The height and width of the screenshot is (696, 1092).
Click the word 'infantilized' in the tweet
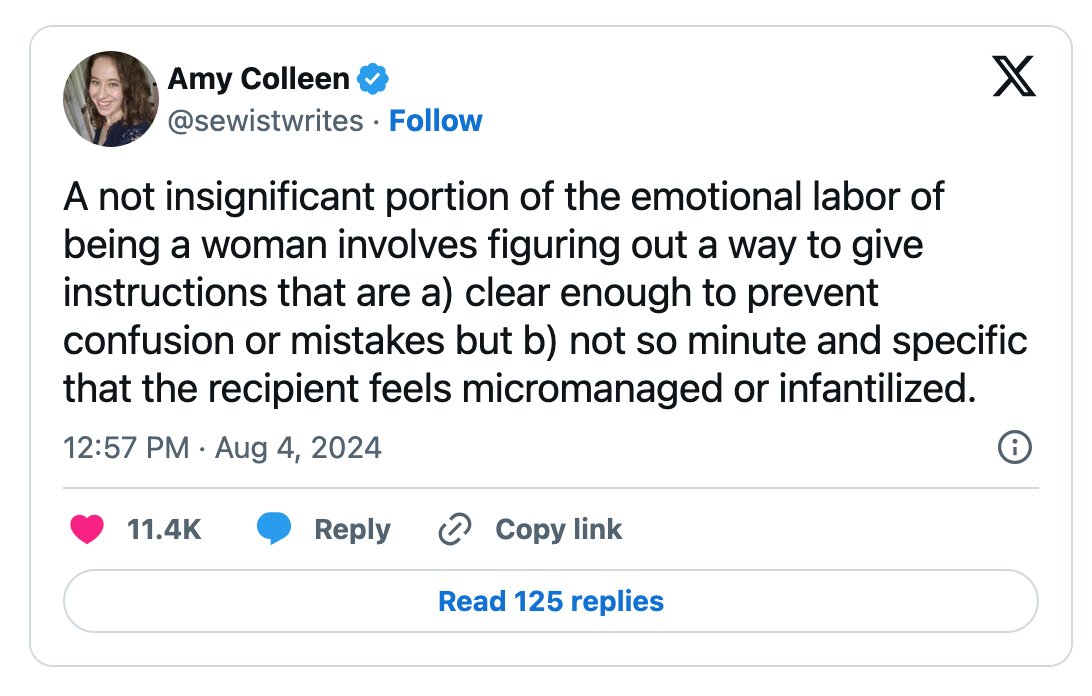click(x=873, y=389)
